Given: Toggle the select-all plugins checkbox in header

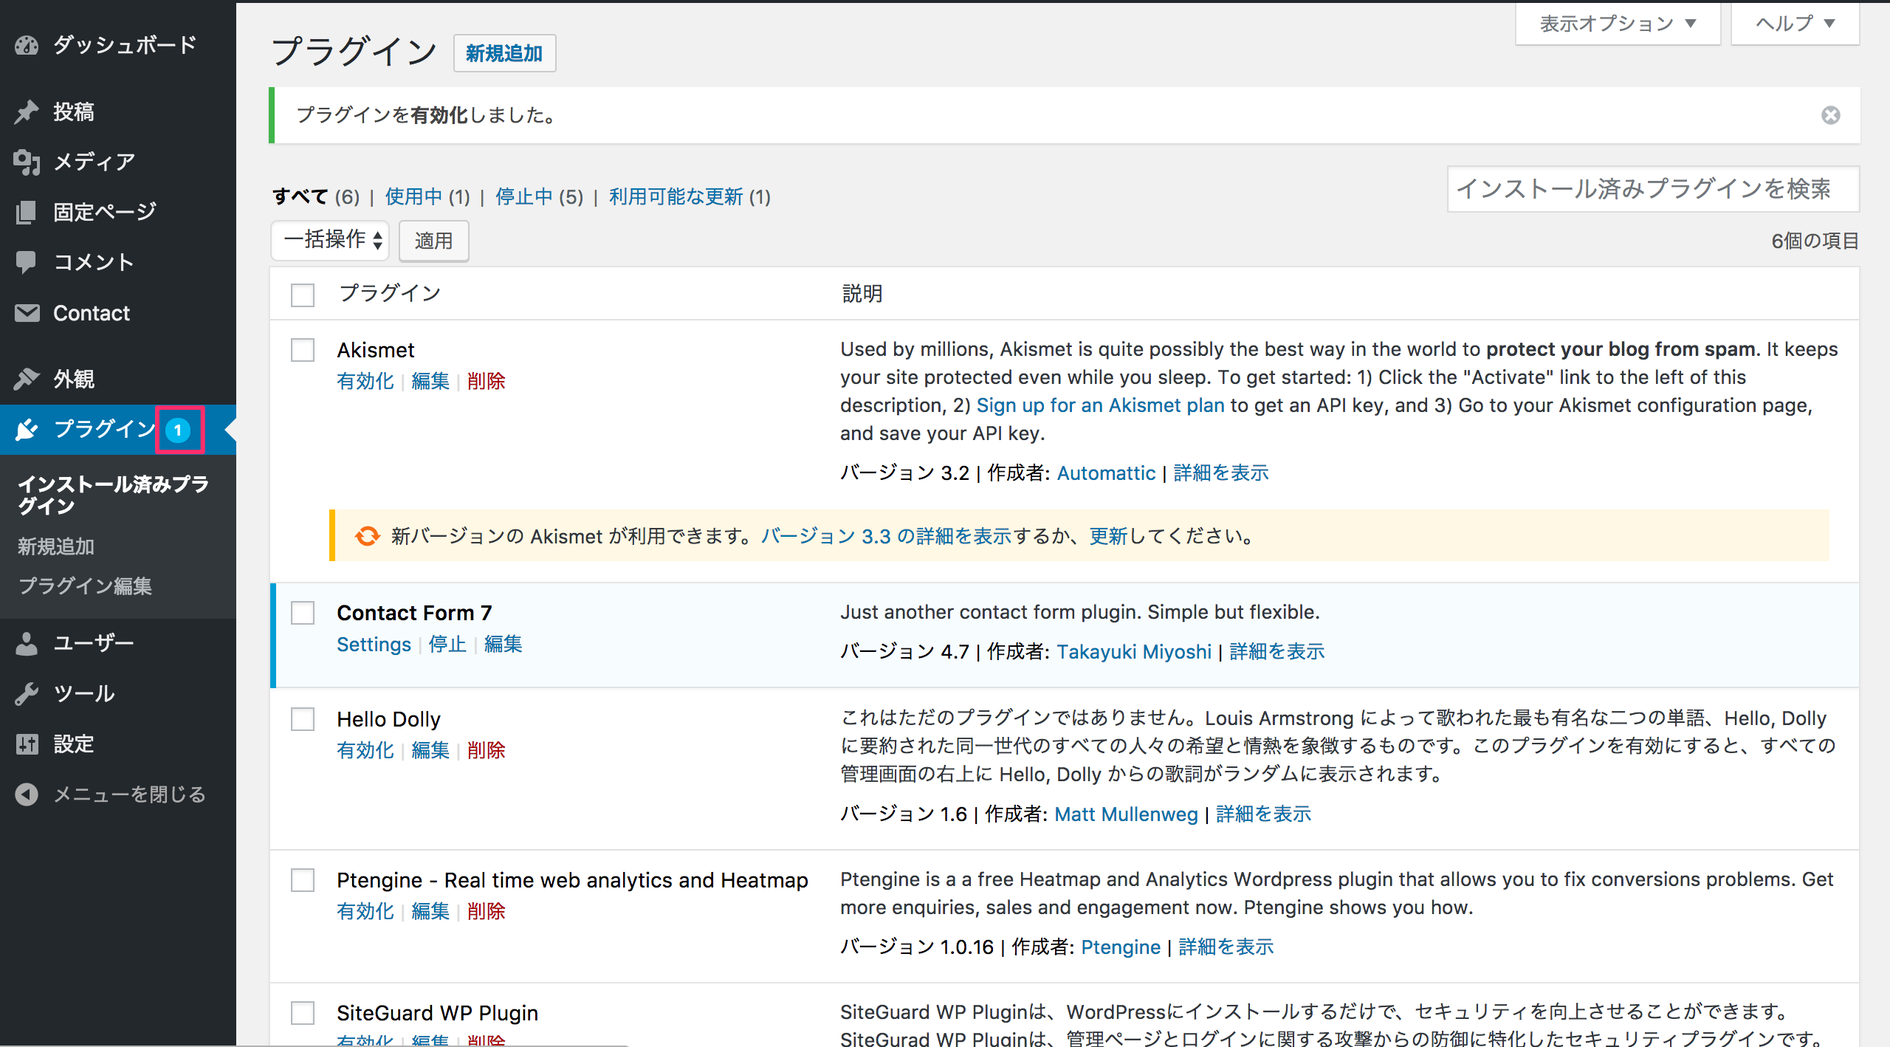Looking at the screenshot, I should (x=302, y=295).
